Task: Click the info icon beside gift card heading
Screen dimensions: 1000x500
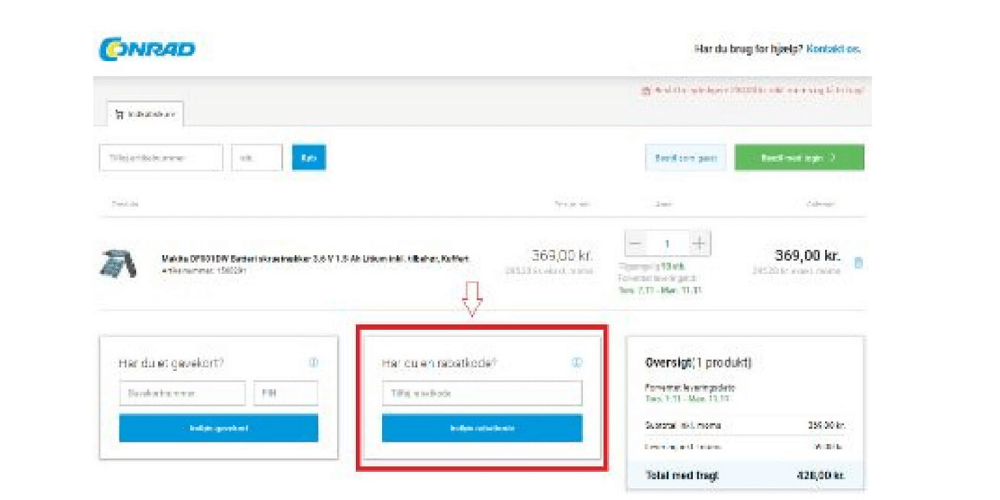Action: [x=313, y=363]
